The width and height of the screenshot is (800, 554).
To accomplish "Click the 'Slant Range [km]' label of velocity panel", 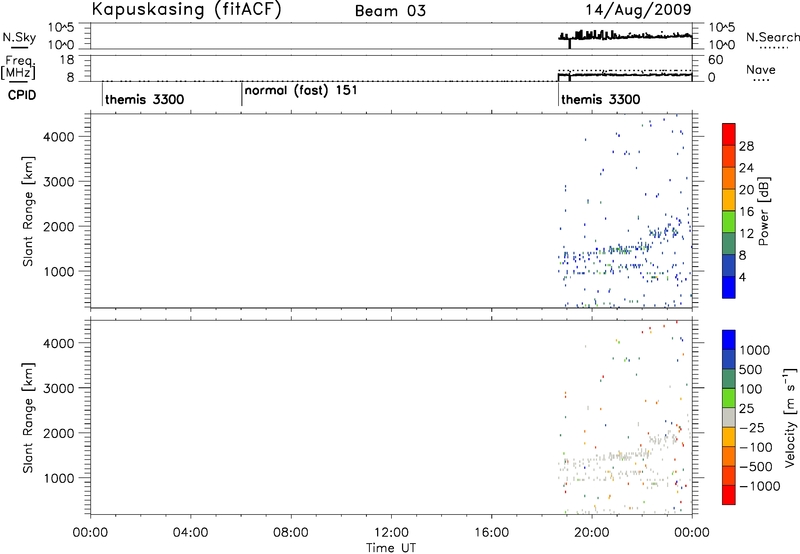I will (x=28, y=418).
